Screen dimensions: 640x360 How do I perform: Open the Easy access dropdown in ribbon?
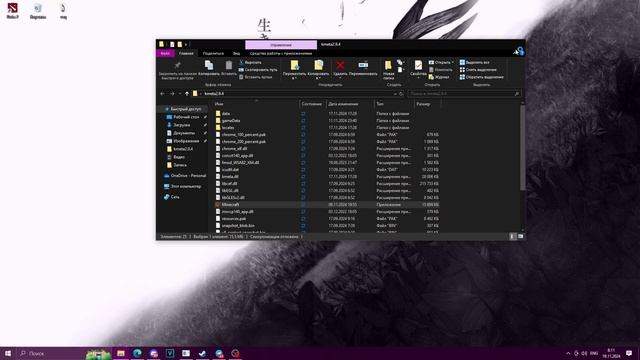400,70
